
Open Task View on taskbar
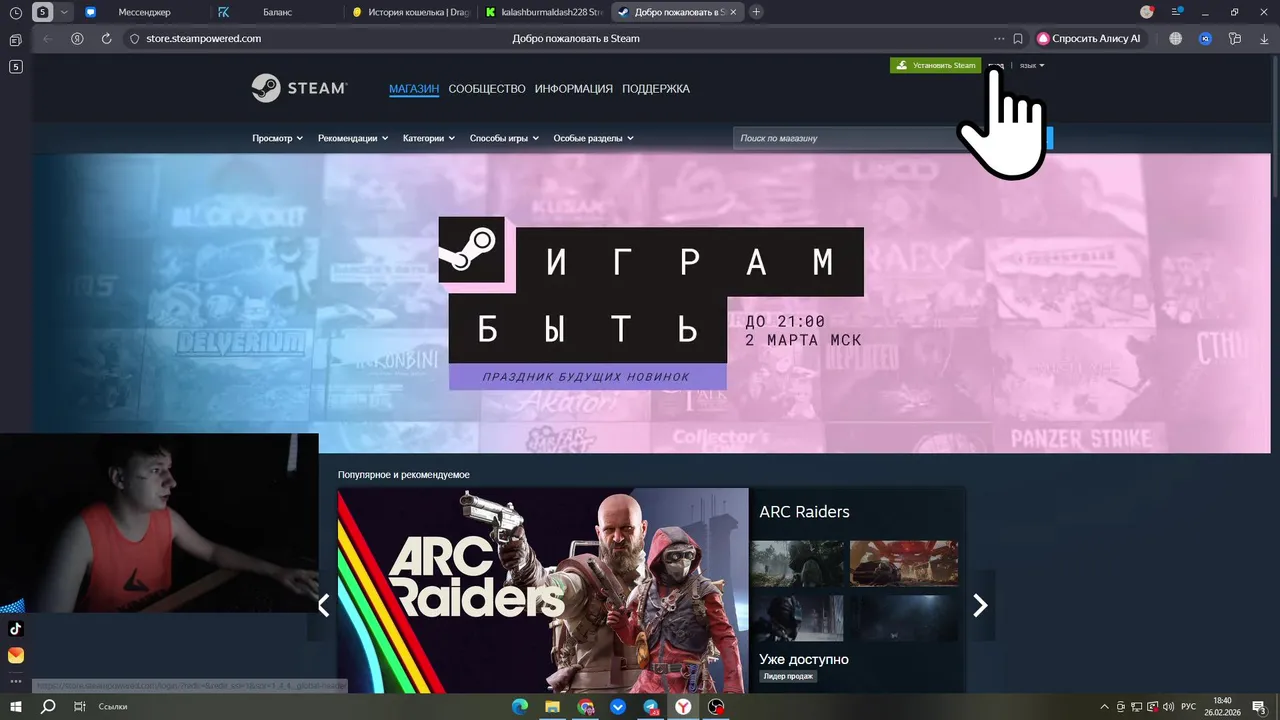(79, 706)
